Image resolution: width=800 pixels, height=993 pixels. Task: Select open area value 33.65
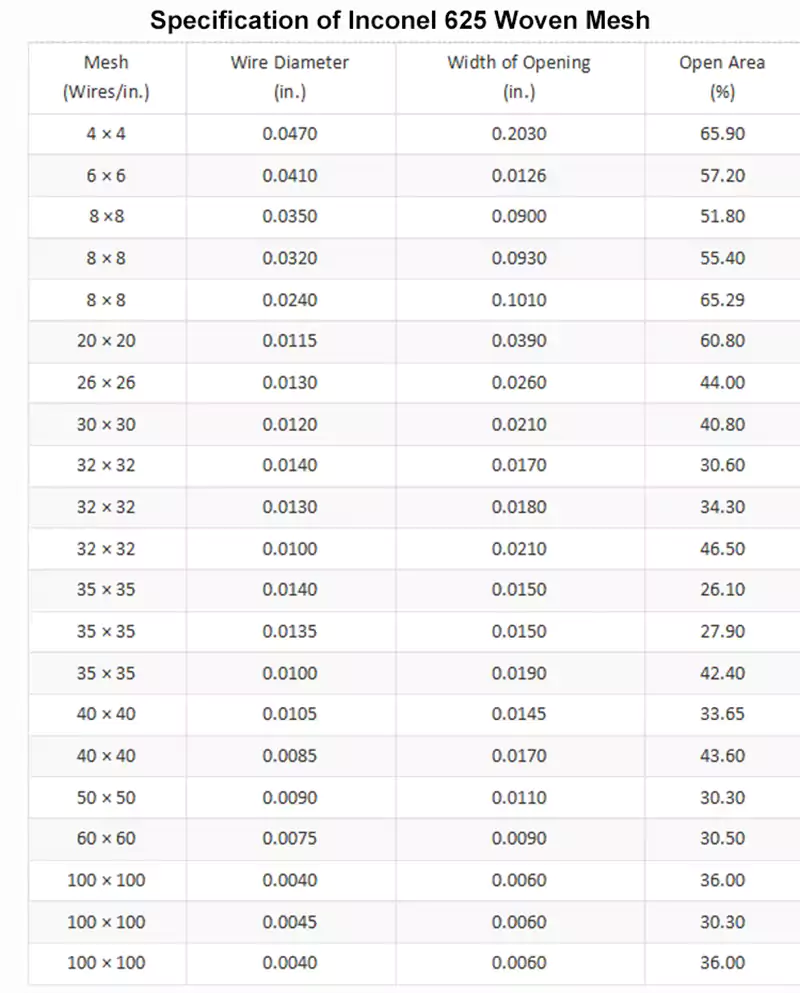[x=722, y=714]
